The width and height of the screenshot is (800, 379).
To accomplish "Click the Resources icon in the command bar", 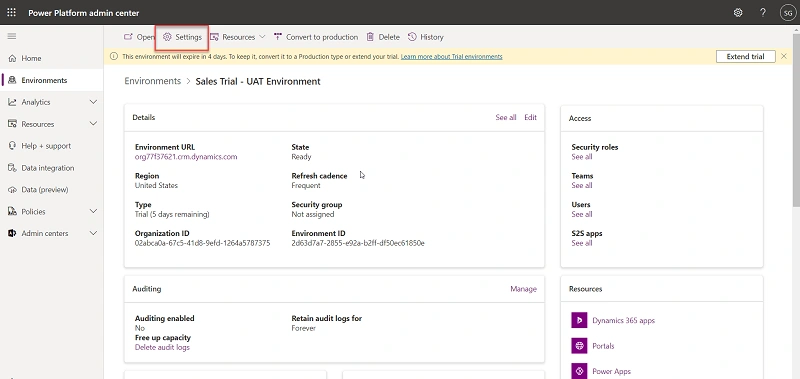I will (x=214, y=37).
